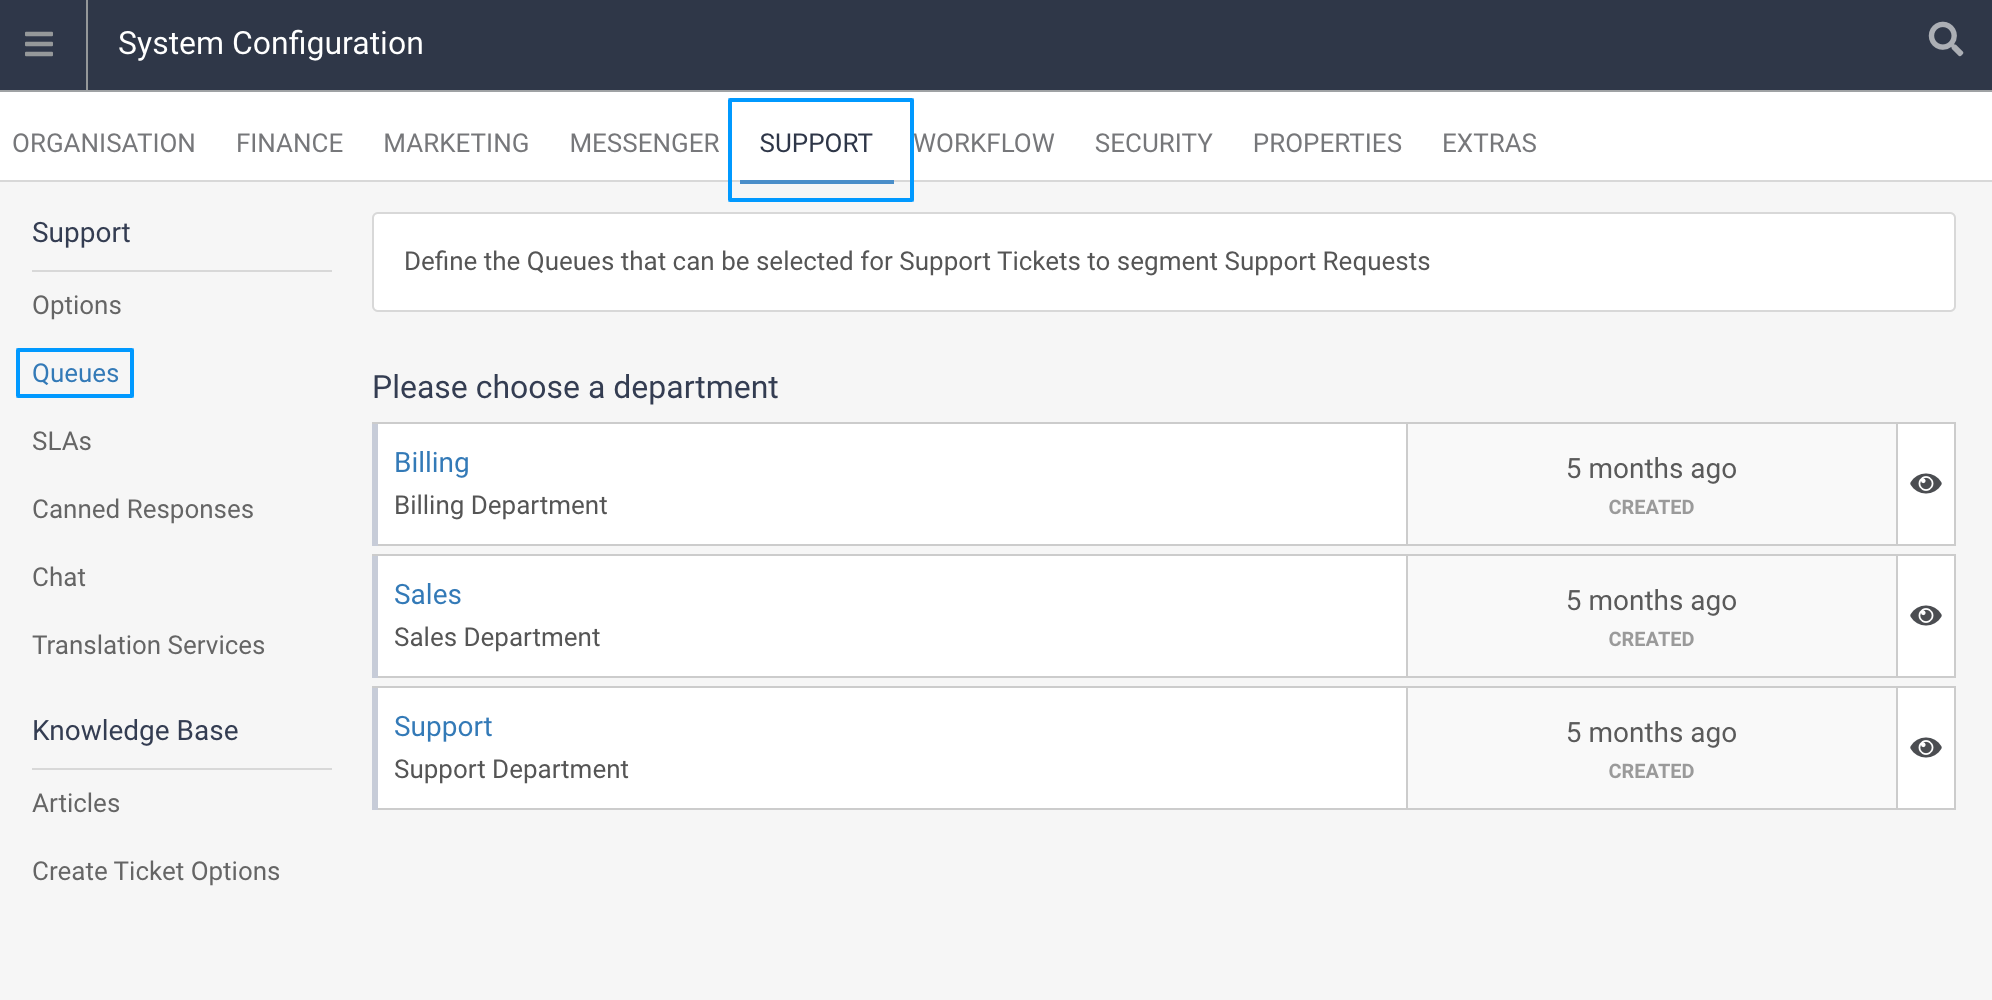
Task: Open the Sales department link
Action: pyautogui.click(x=427, y=594)
